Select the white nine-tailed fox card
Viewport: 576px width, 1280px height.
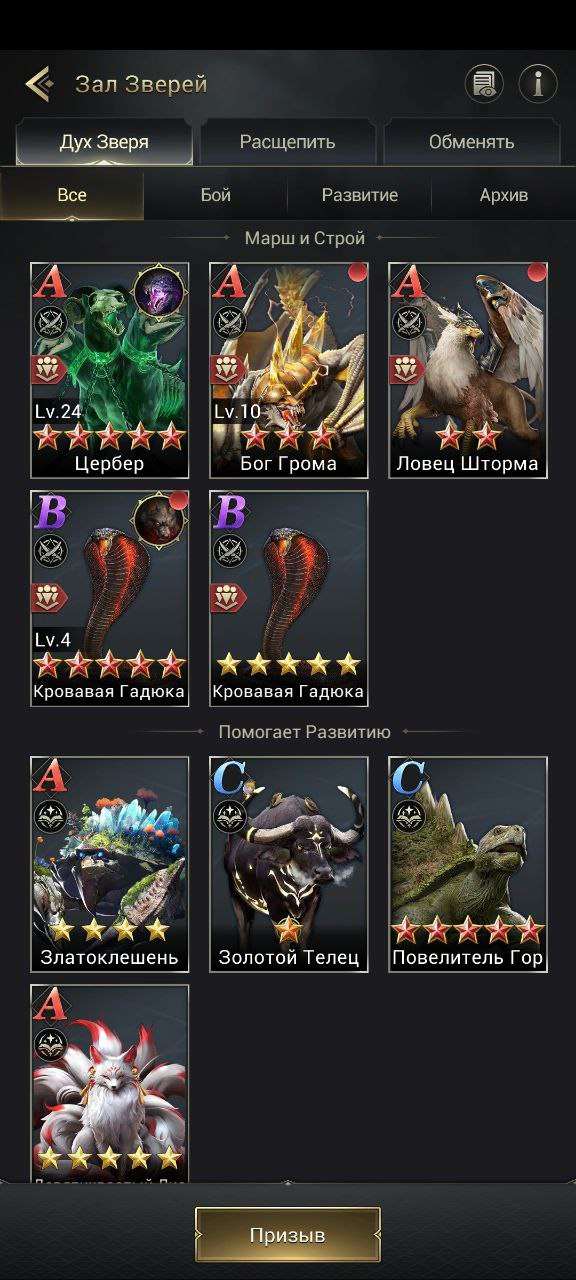tap(110, 1082)
